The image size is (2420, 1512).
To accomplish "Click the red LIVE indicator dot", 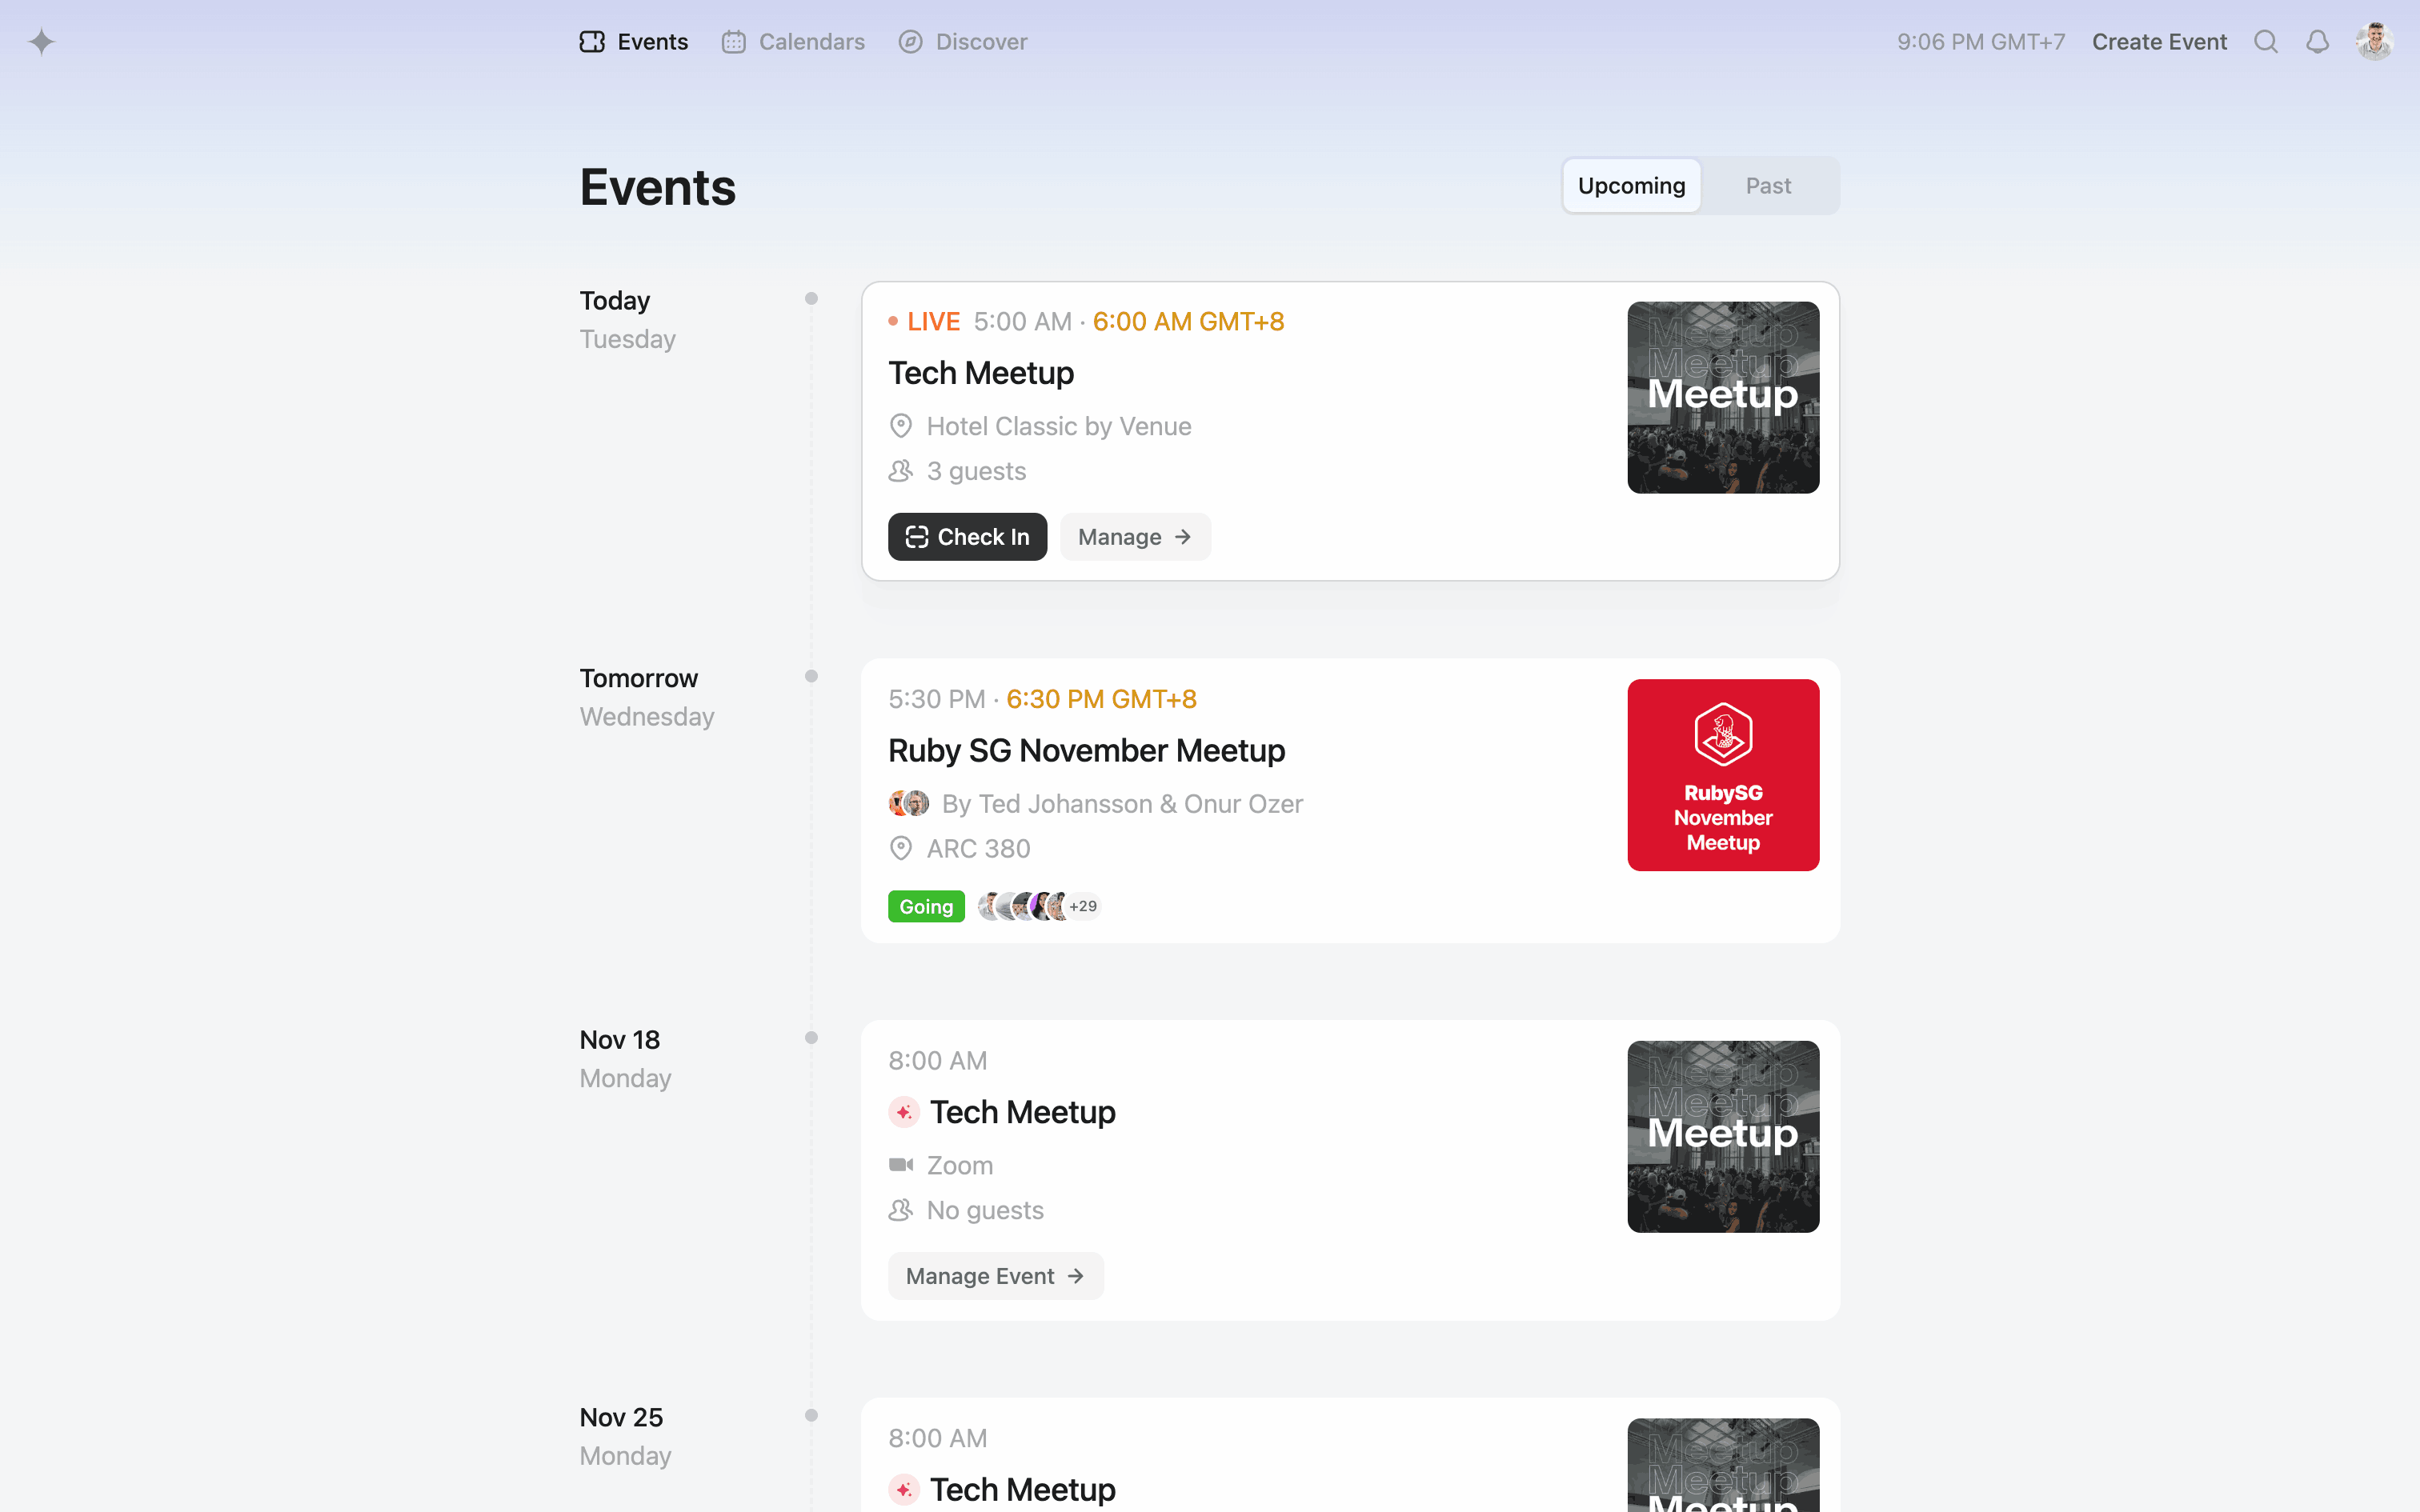I will point(895,321).
